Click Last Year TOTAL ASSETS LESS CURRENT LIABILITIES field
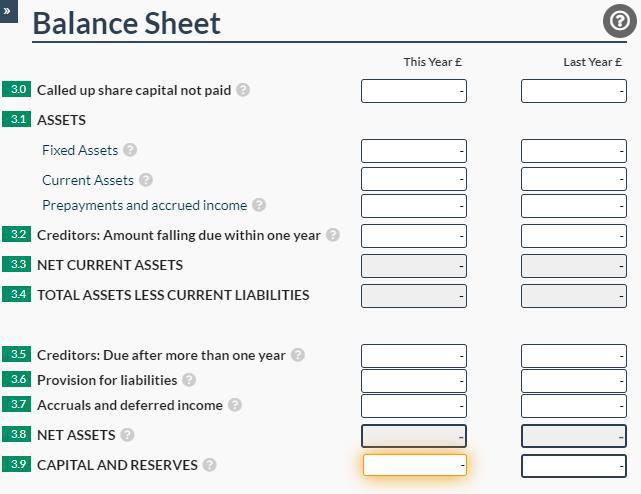This screenshot has height=494, width=641. point(574,296)
